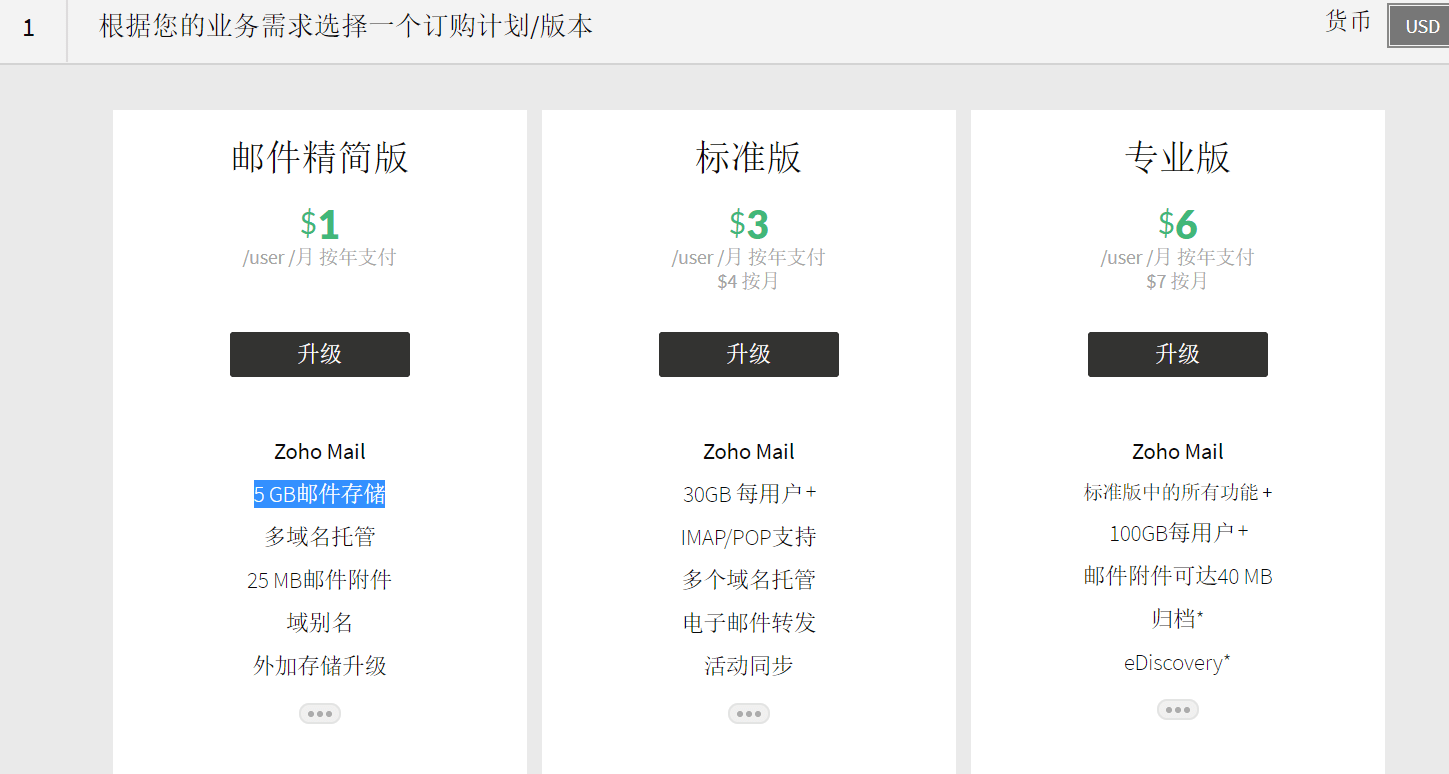Click 活动同步 feature text
Viewport: 1449px width, 774px height.
click(749, 666)
